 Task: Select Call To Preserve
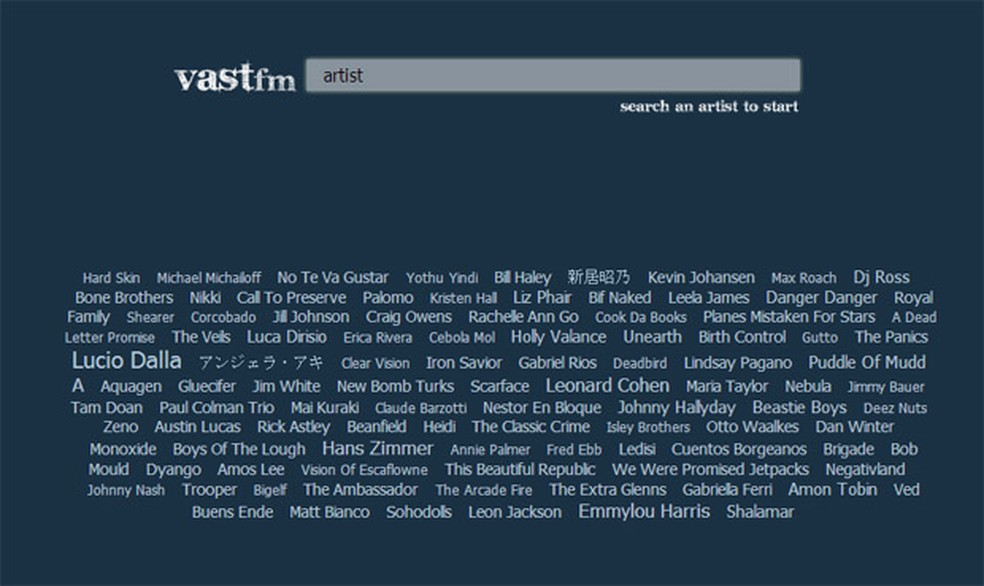pyautogui.click(x=291, y=297)
